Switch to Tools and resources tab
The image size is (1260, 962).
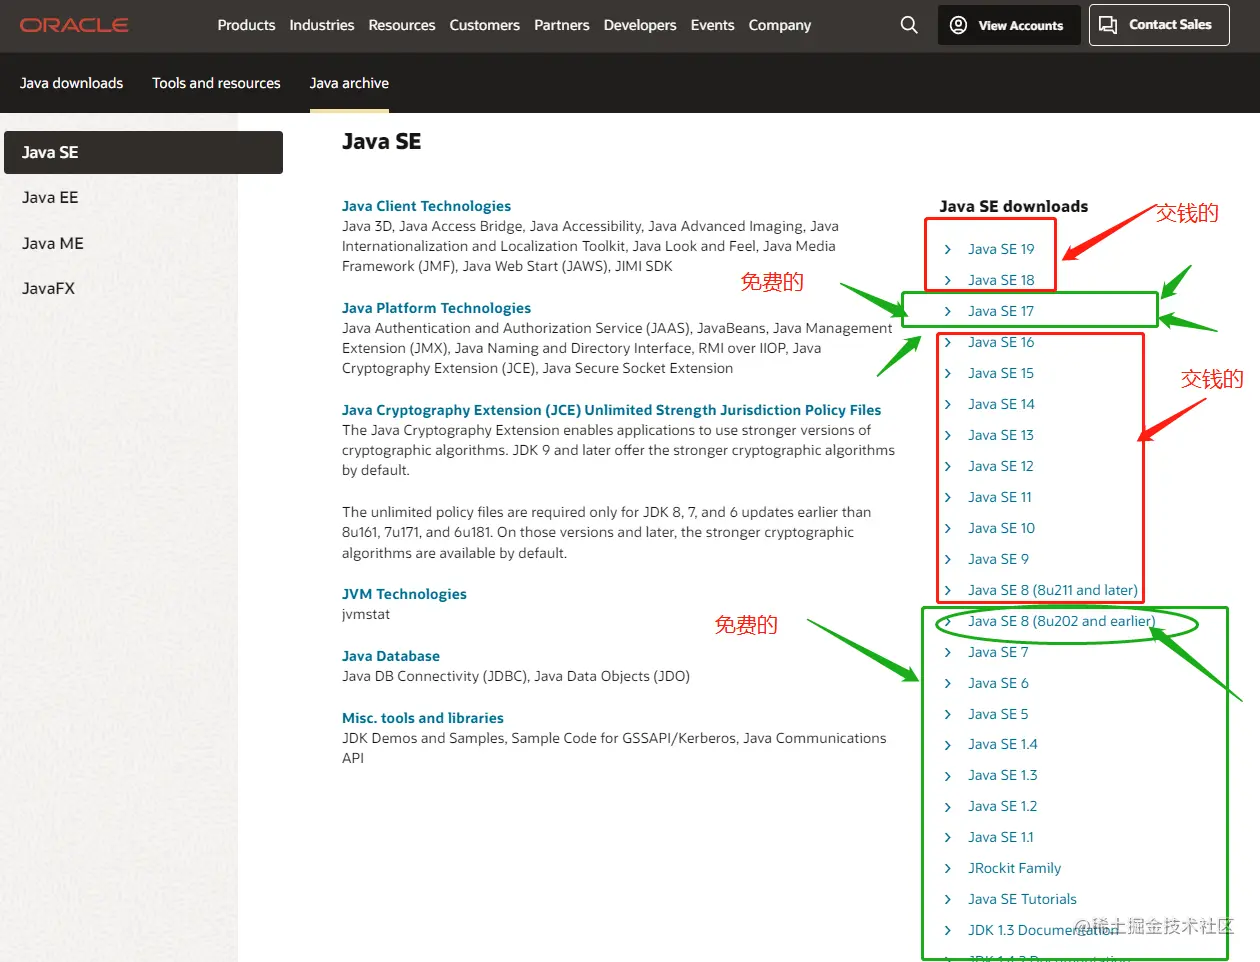coord(216,83)
